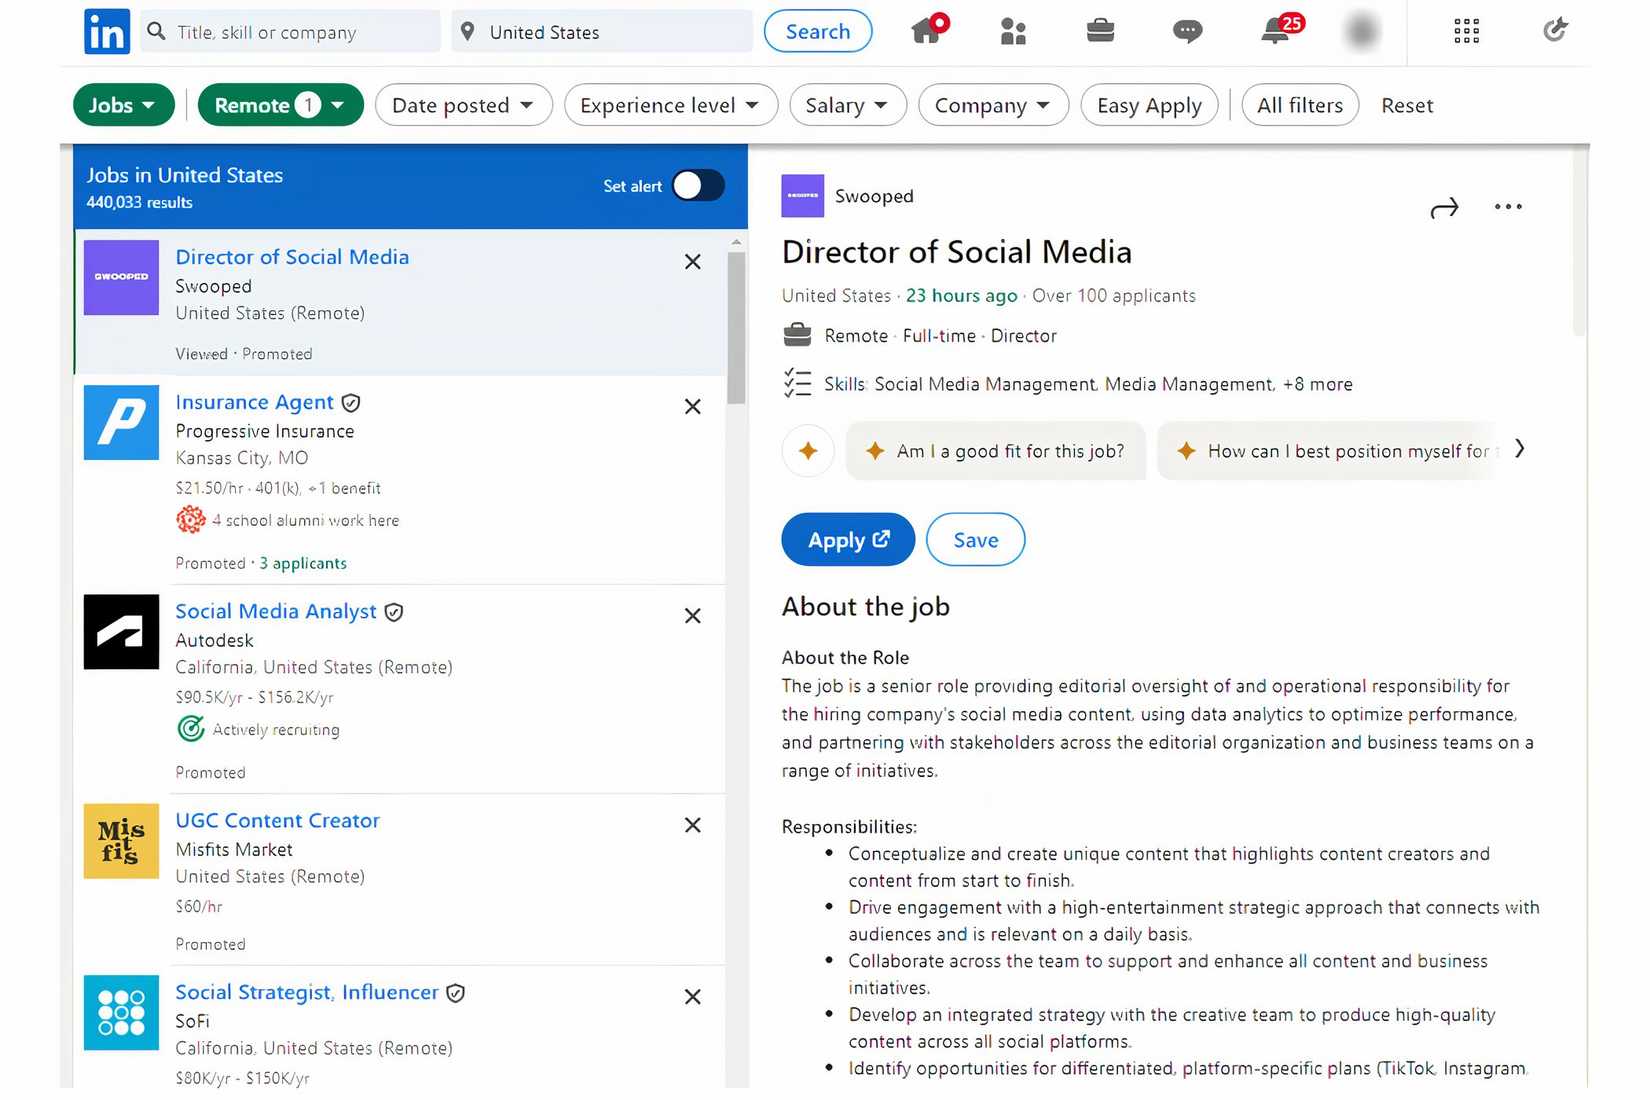
Task: Dismiss the Social Media Analyst listing
Action: pyautogui.click(x=692, y=616)
